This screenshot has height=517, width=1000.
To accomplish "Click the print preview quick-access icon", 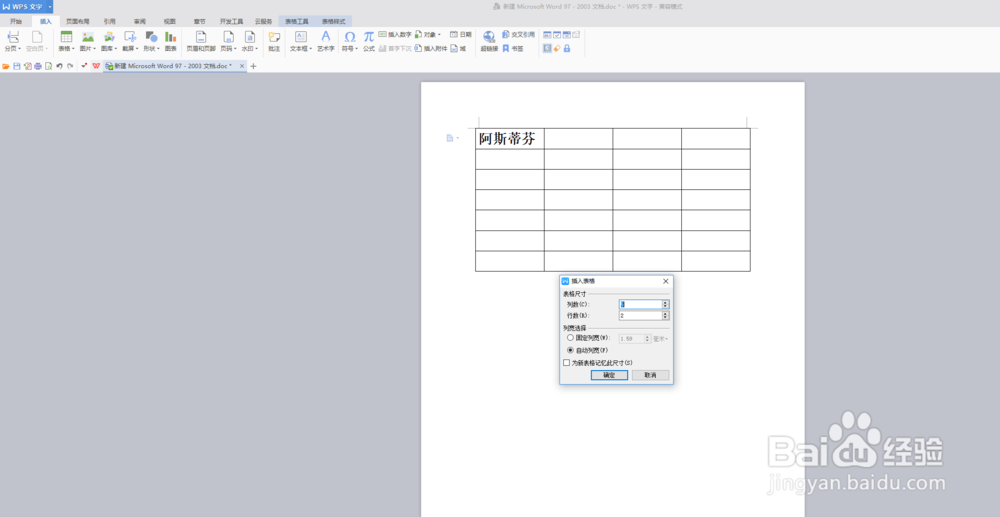I will point(48,66).
